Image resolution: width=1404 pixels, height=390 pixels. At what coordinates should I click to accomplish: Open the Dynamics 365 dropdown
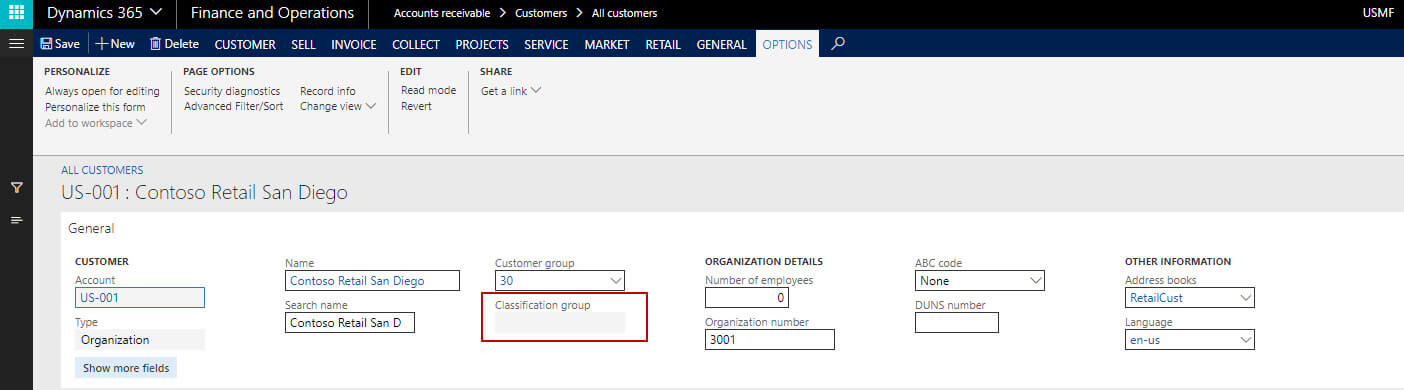[105, 14]
